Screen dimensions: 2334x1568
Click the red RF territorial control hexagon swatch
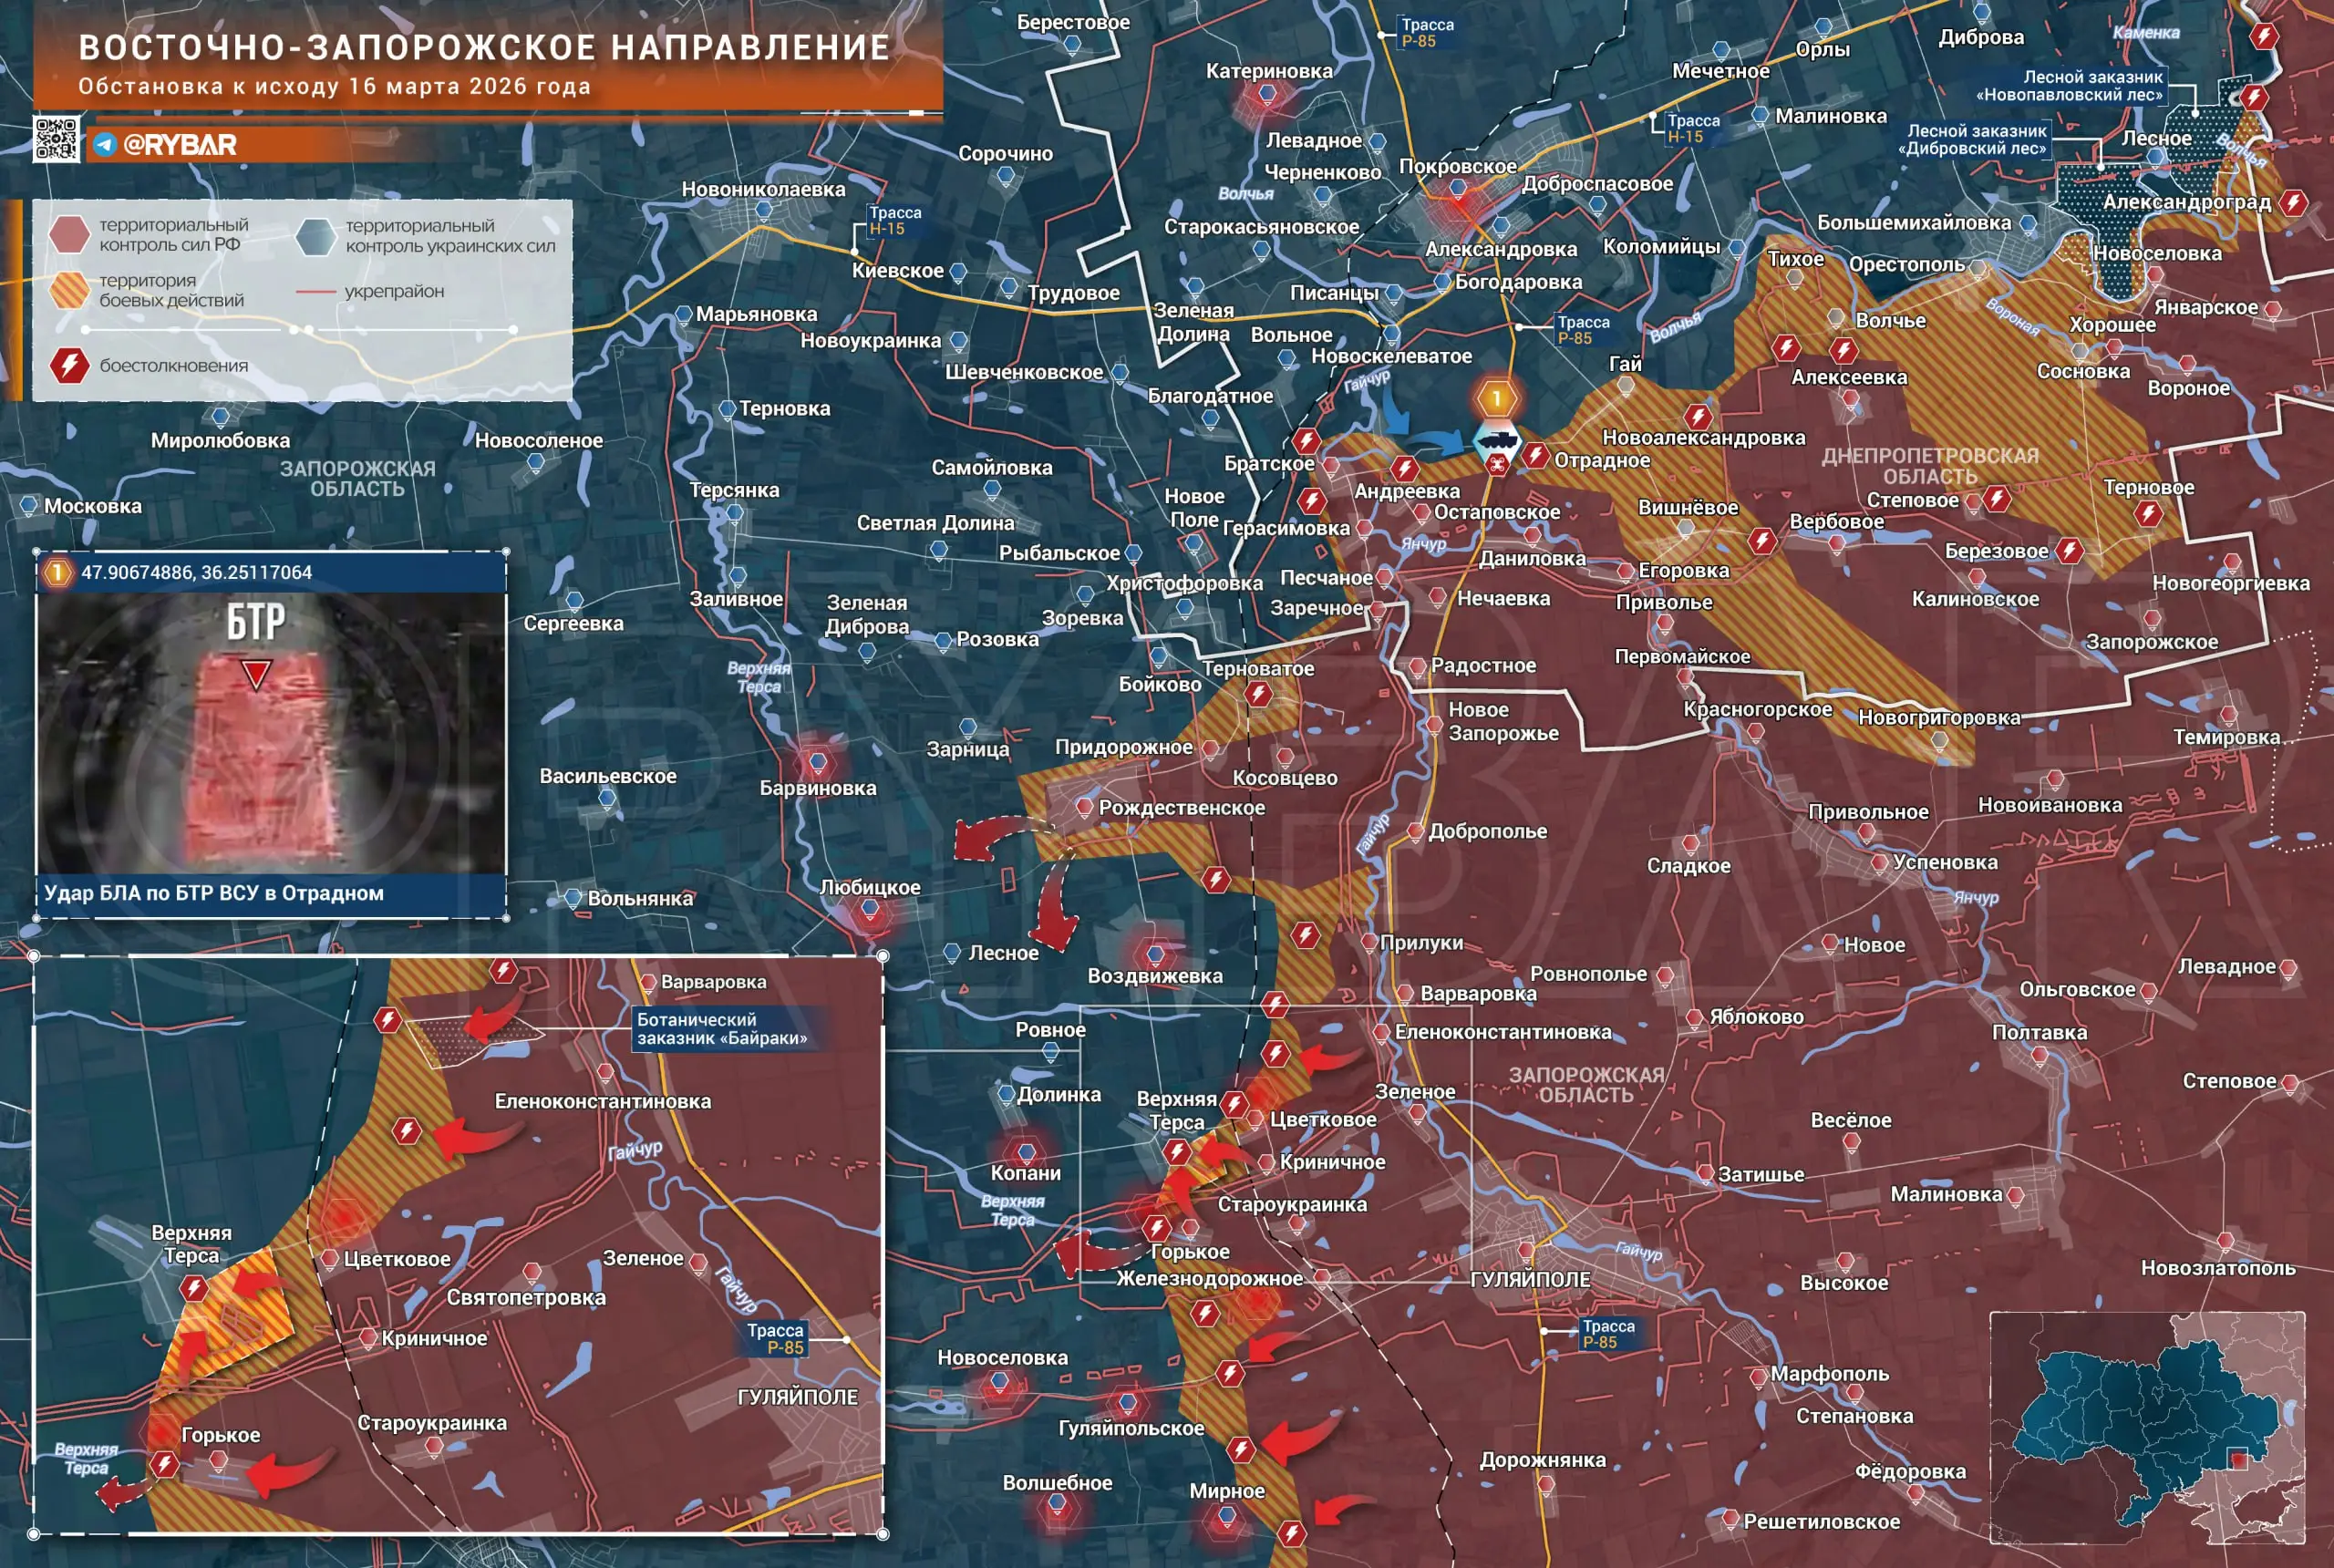coord(69,234)
